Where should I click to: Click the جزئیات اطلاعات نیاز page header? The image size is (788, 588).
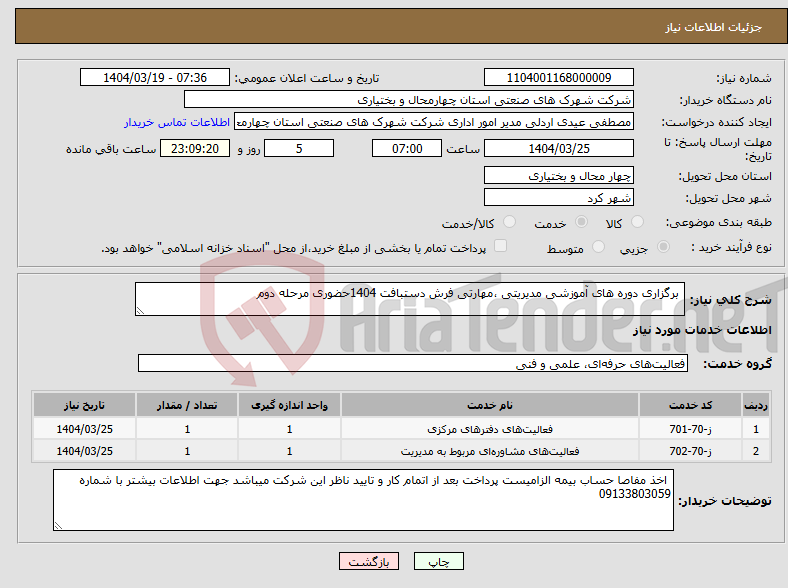(x=714, y=27)
